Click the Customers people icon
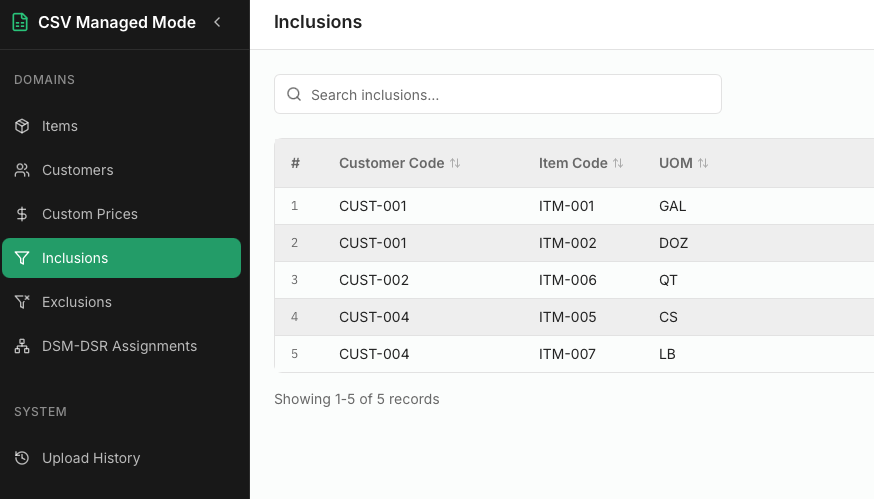The height and width of the screenshot is (499, 874). [22, 170]
